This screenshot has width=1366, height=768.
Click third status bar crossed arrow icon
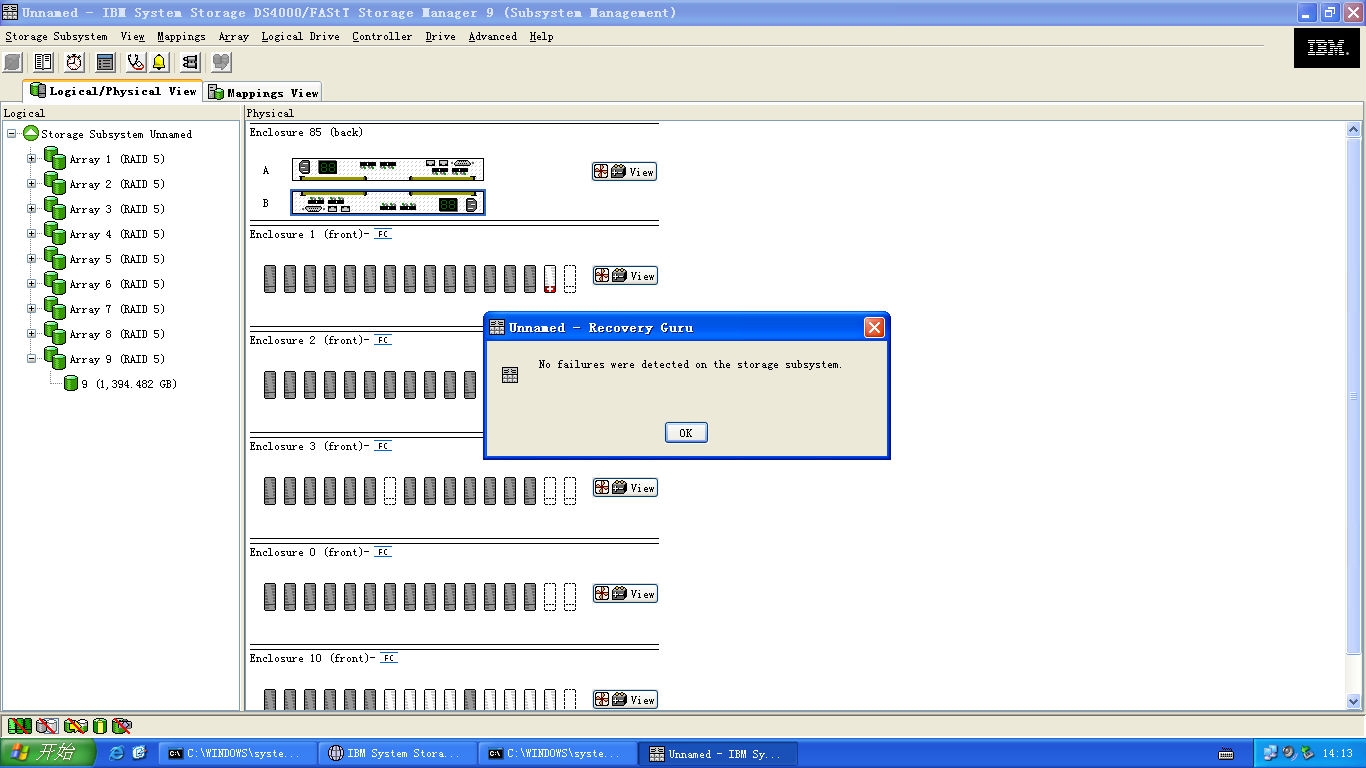(75, 726)
